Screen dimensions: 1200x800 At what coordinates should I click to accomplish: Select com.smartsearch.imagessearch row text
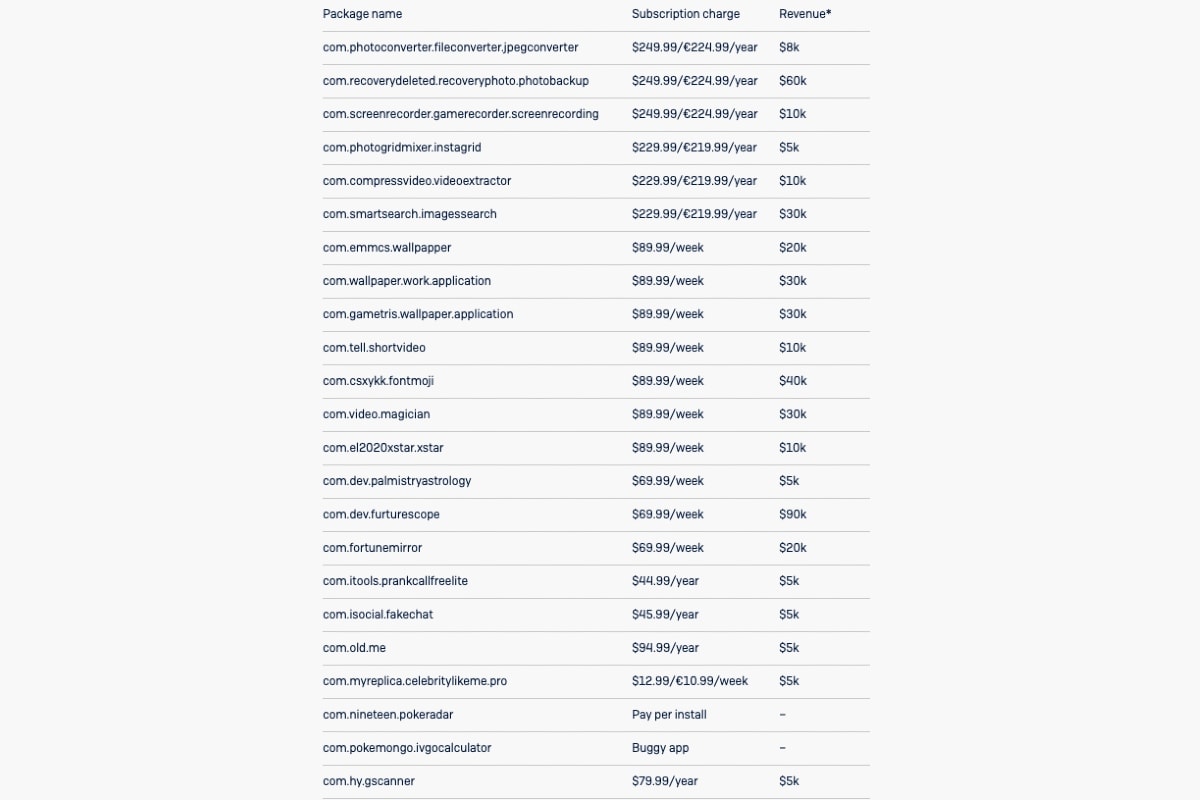click(409, 214)
